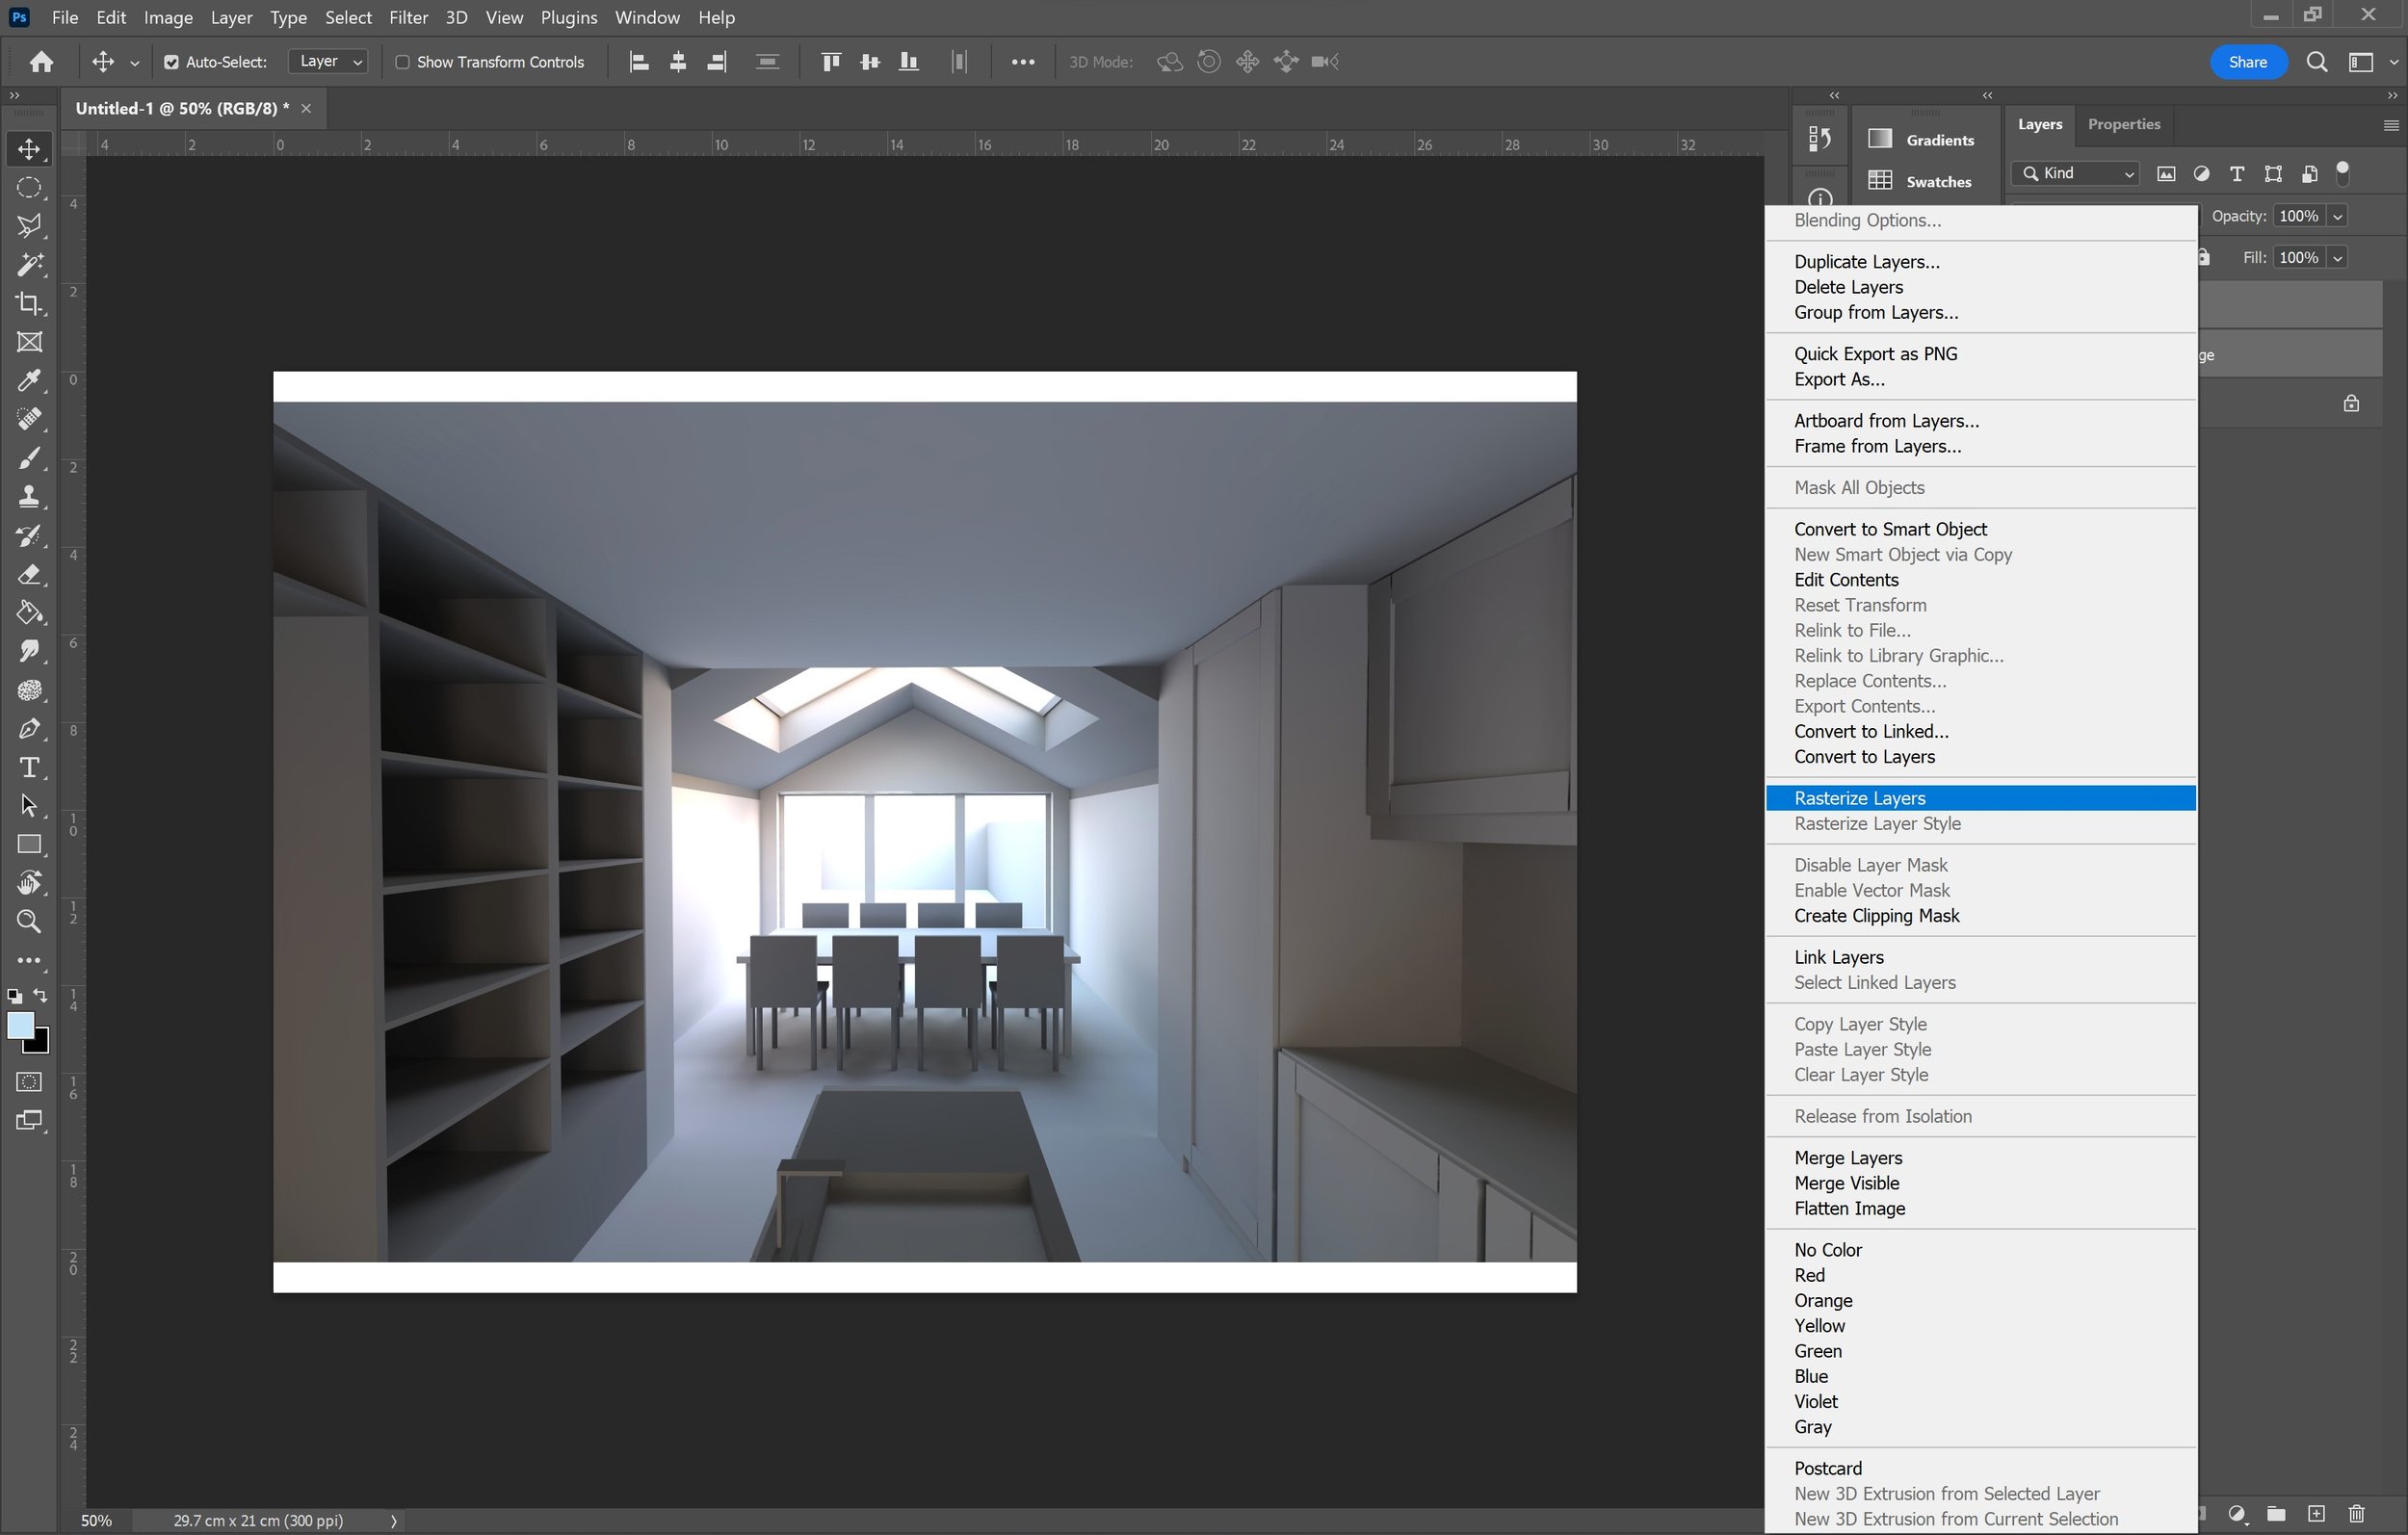Select the Move tool

(29, 149)
